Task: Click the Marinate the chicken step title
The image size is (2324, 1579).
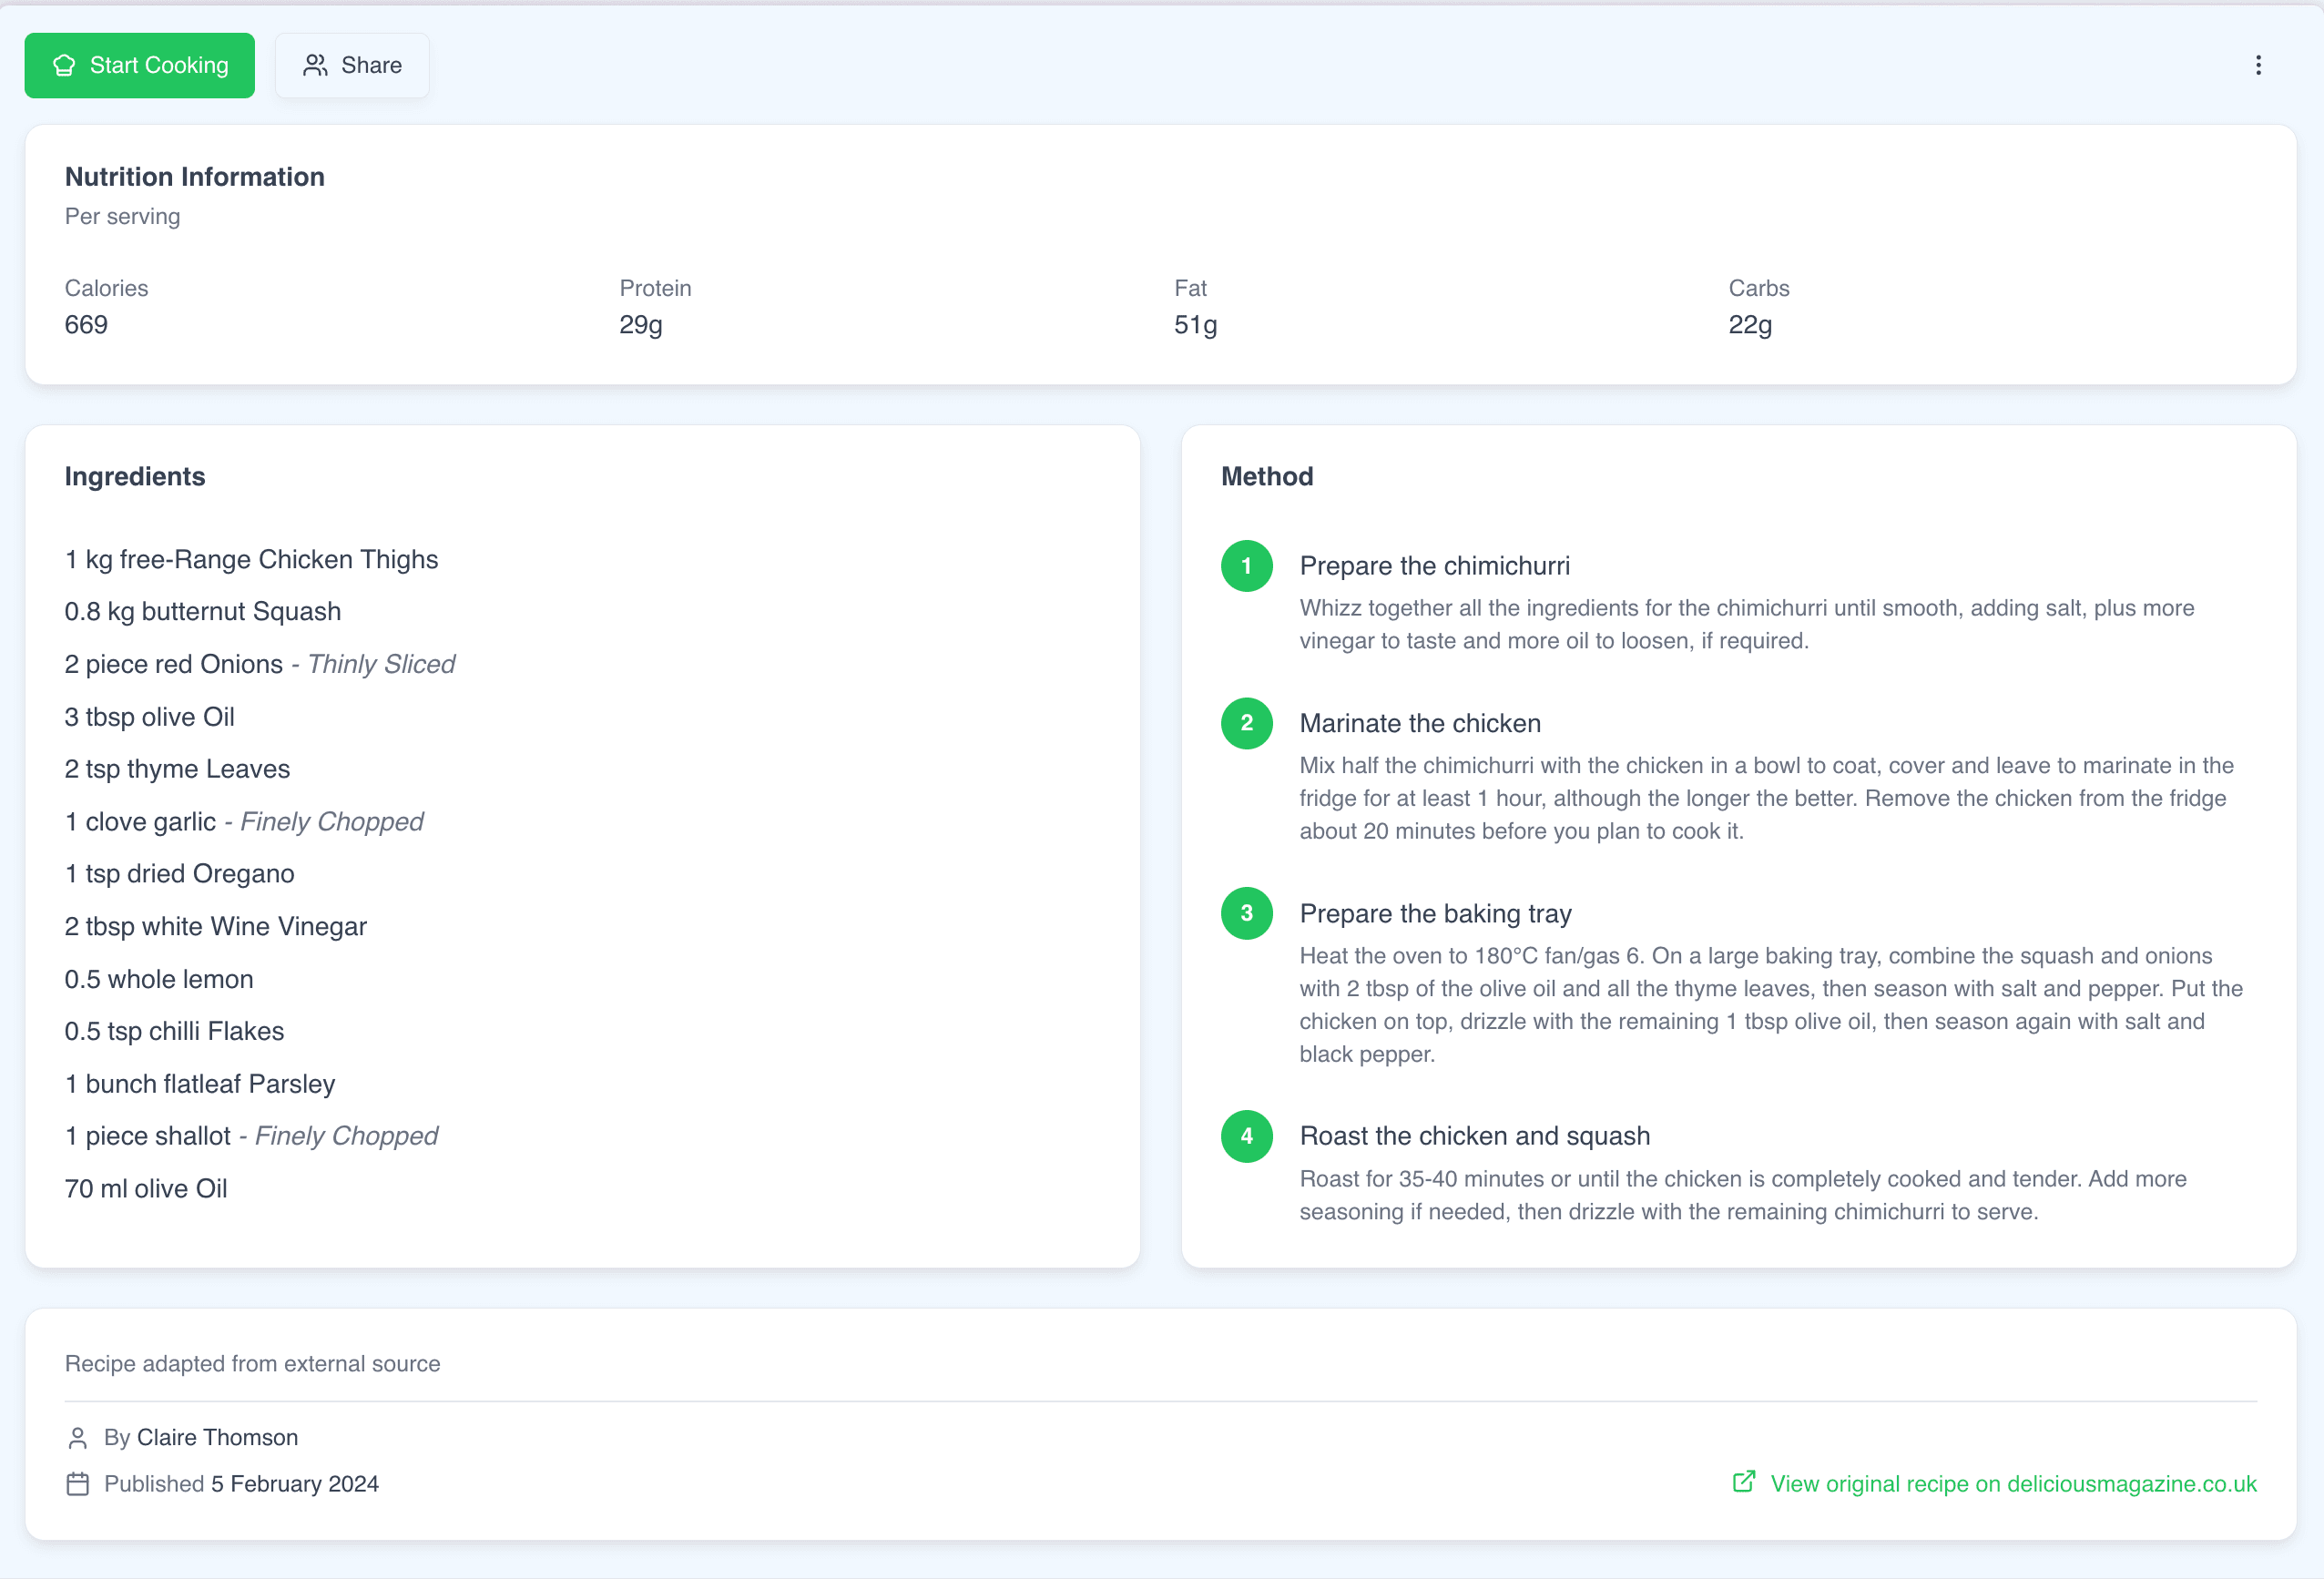Action: [x=1419, y=723]
